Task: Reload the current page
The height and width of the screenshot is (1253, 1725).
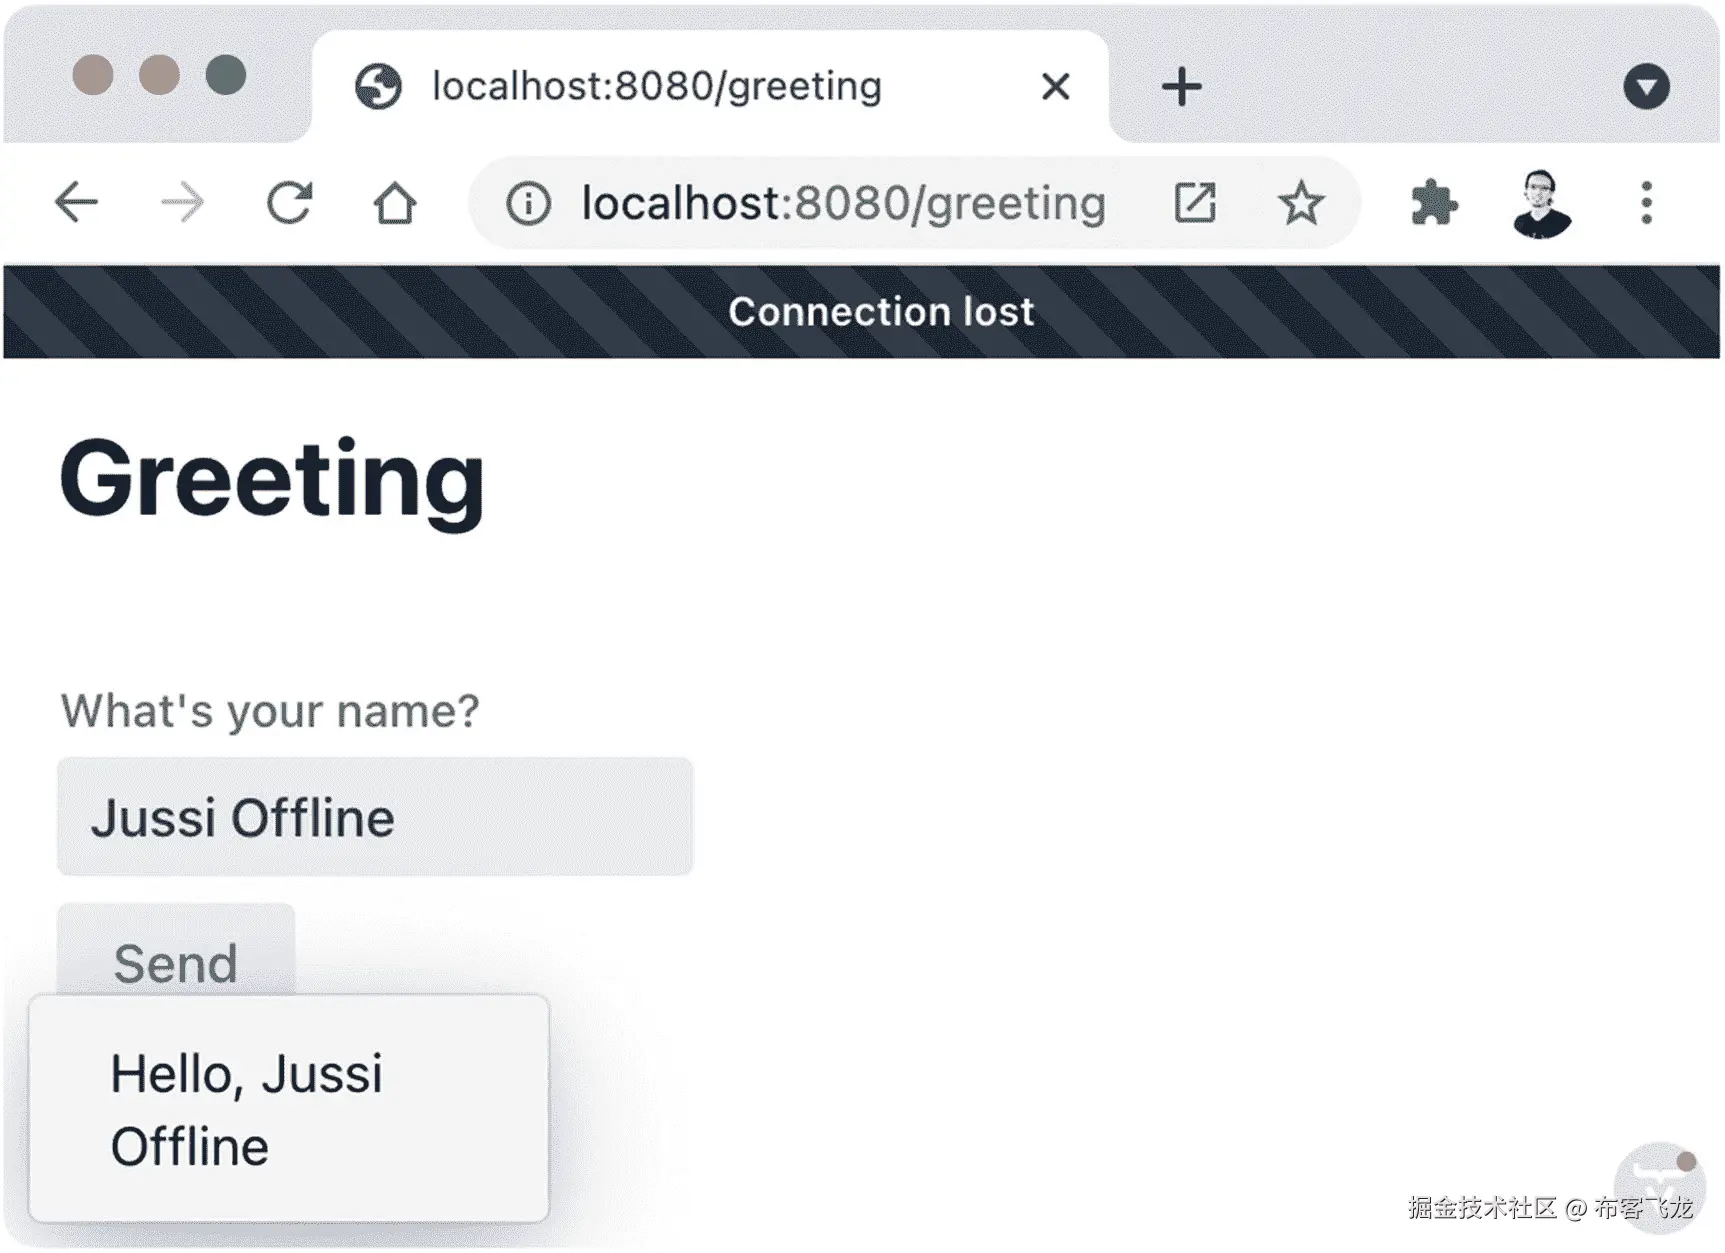Action: 289,203
